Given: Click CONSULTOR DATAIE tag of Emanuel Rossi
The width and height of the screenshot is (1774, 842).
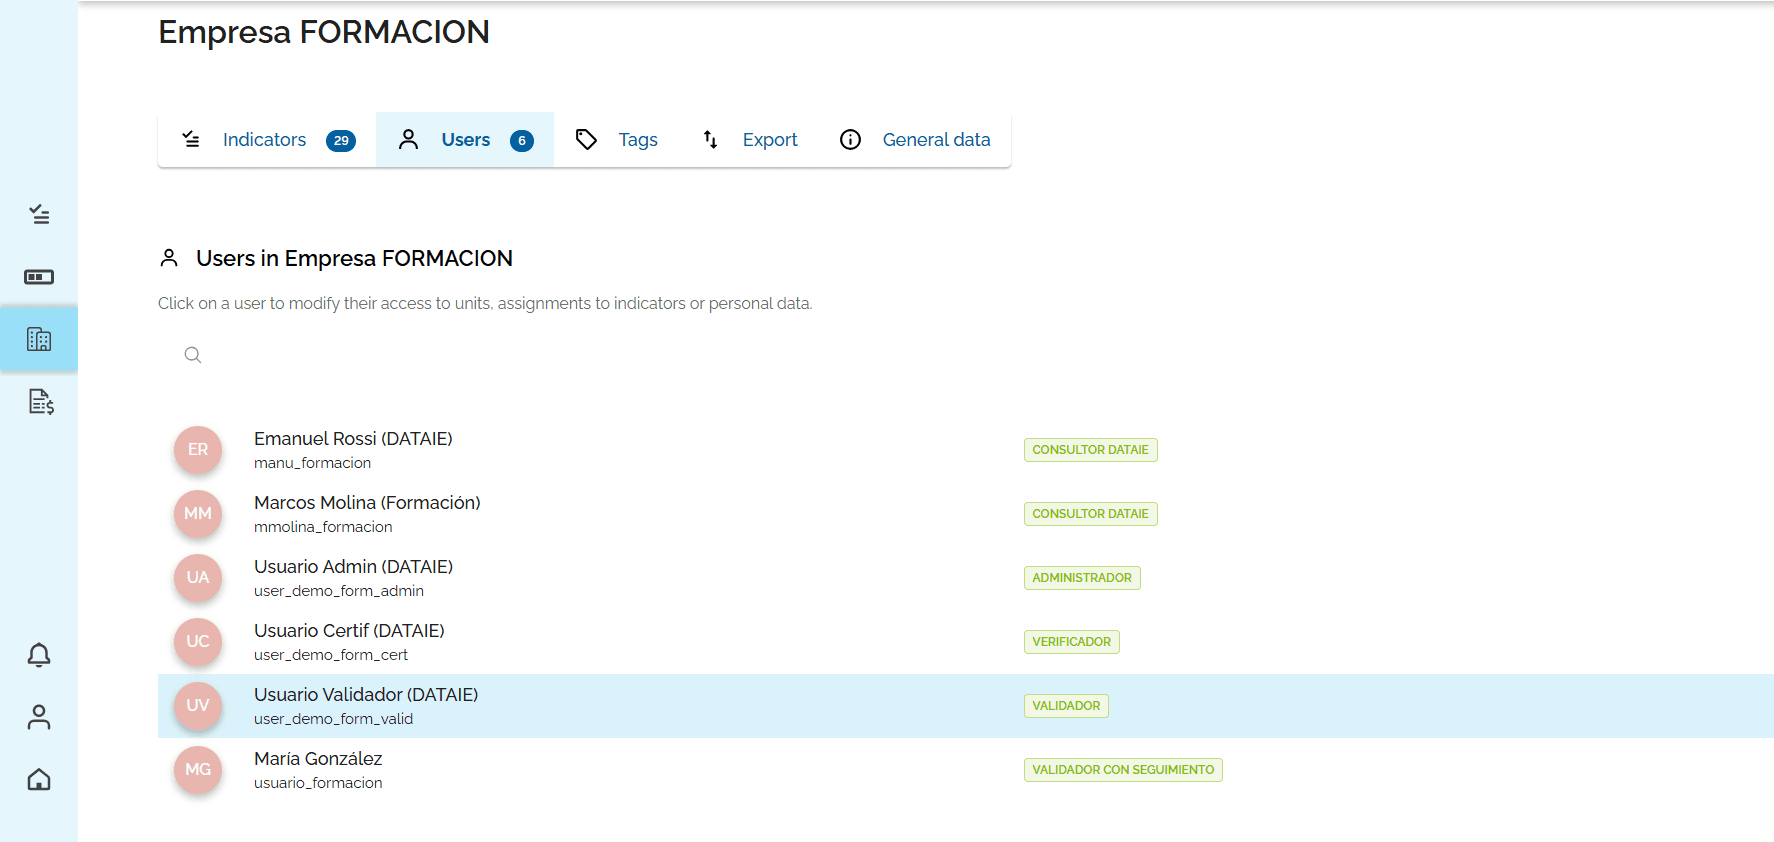Looking at the screenshot, I should 1090,450.
